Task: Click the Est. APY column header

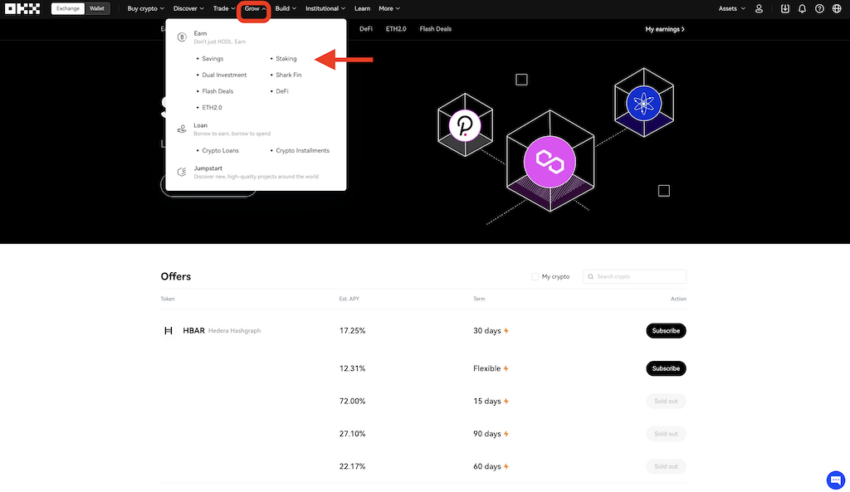Action: click(349, 299)
